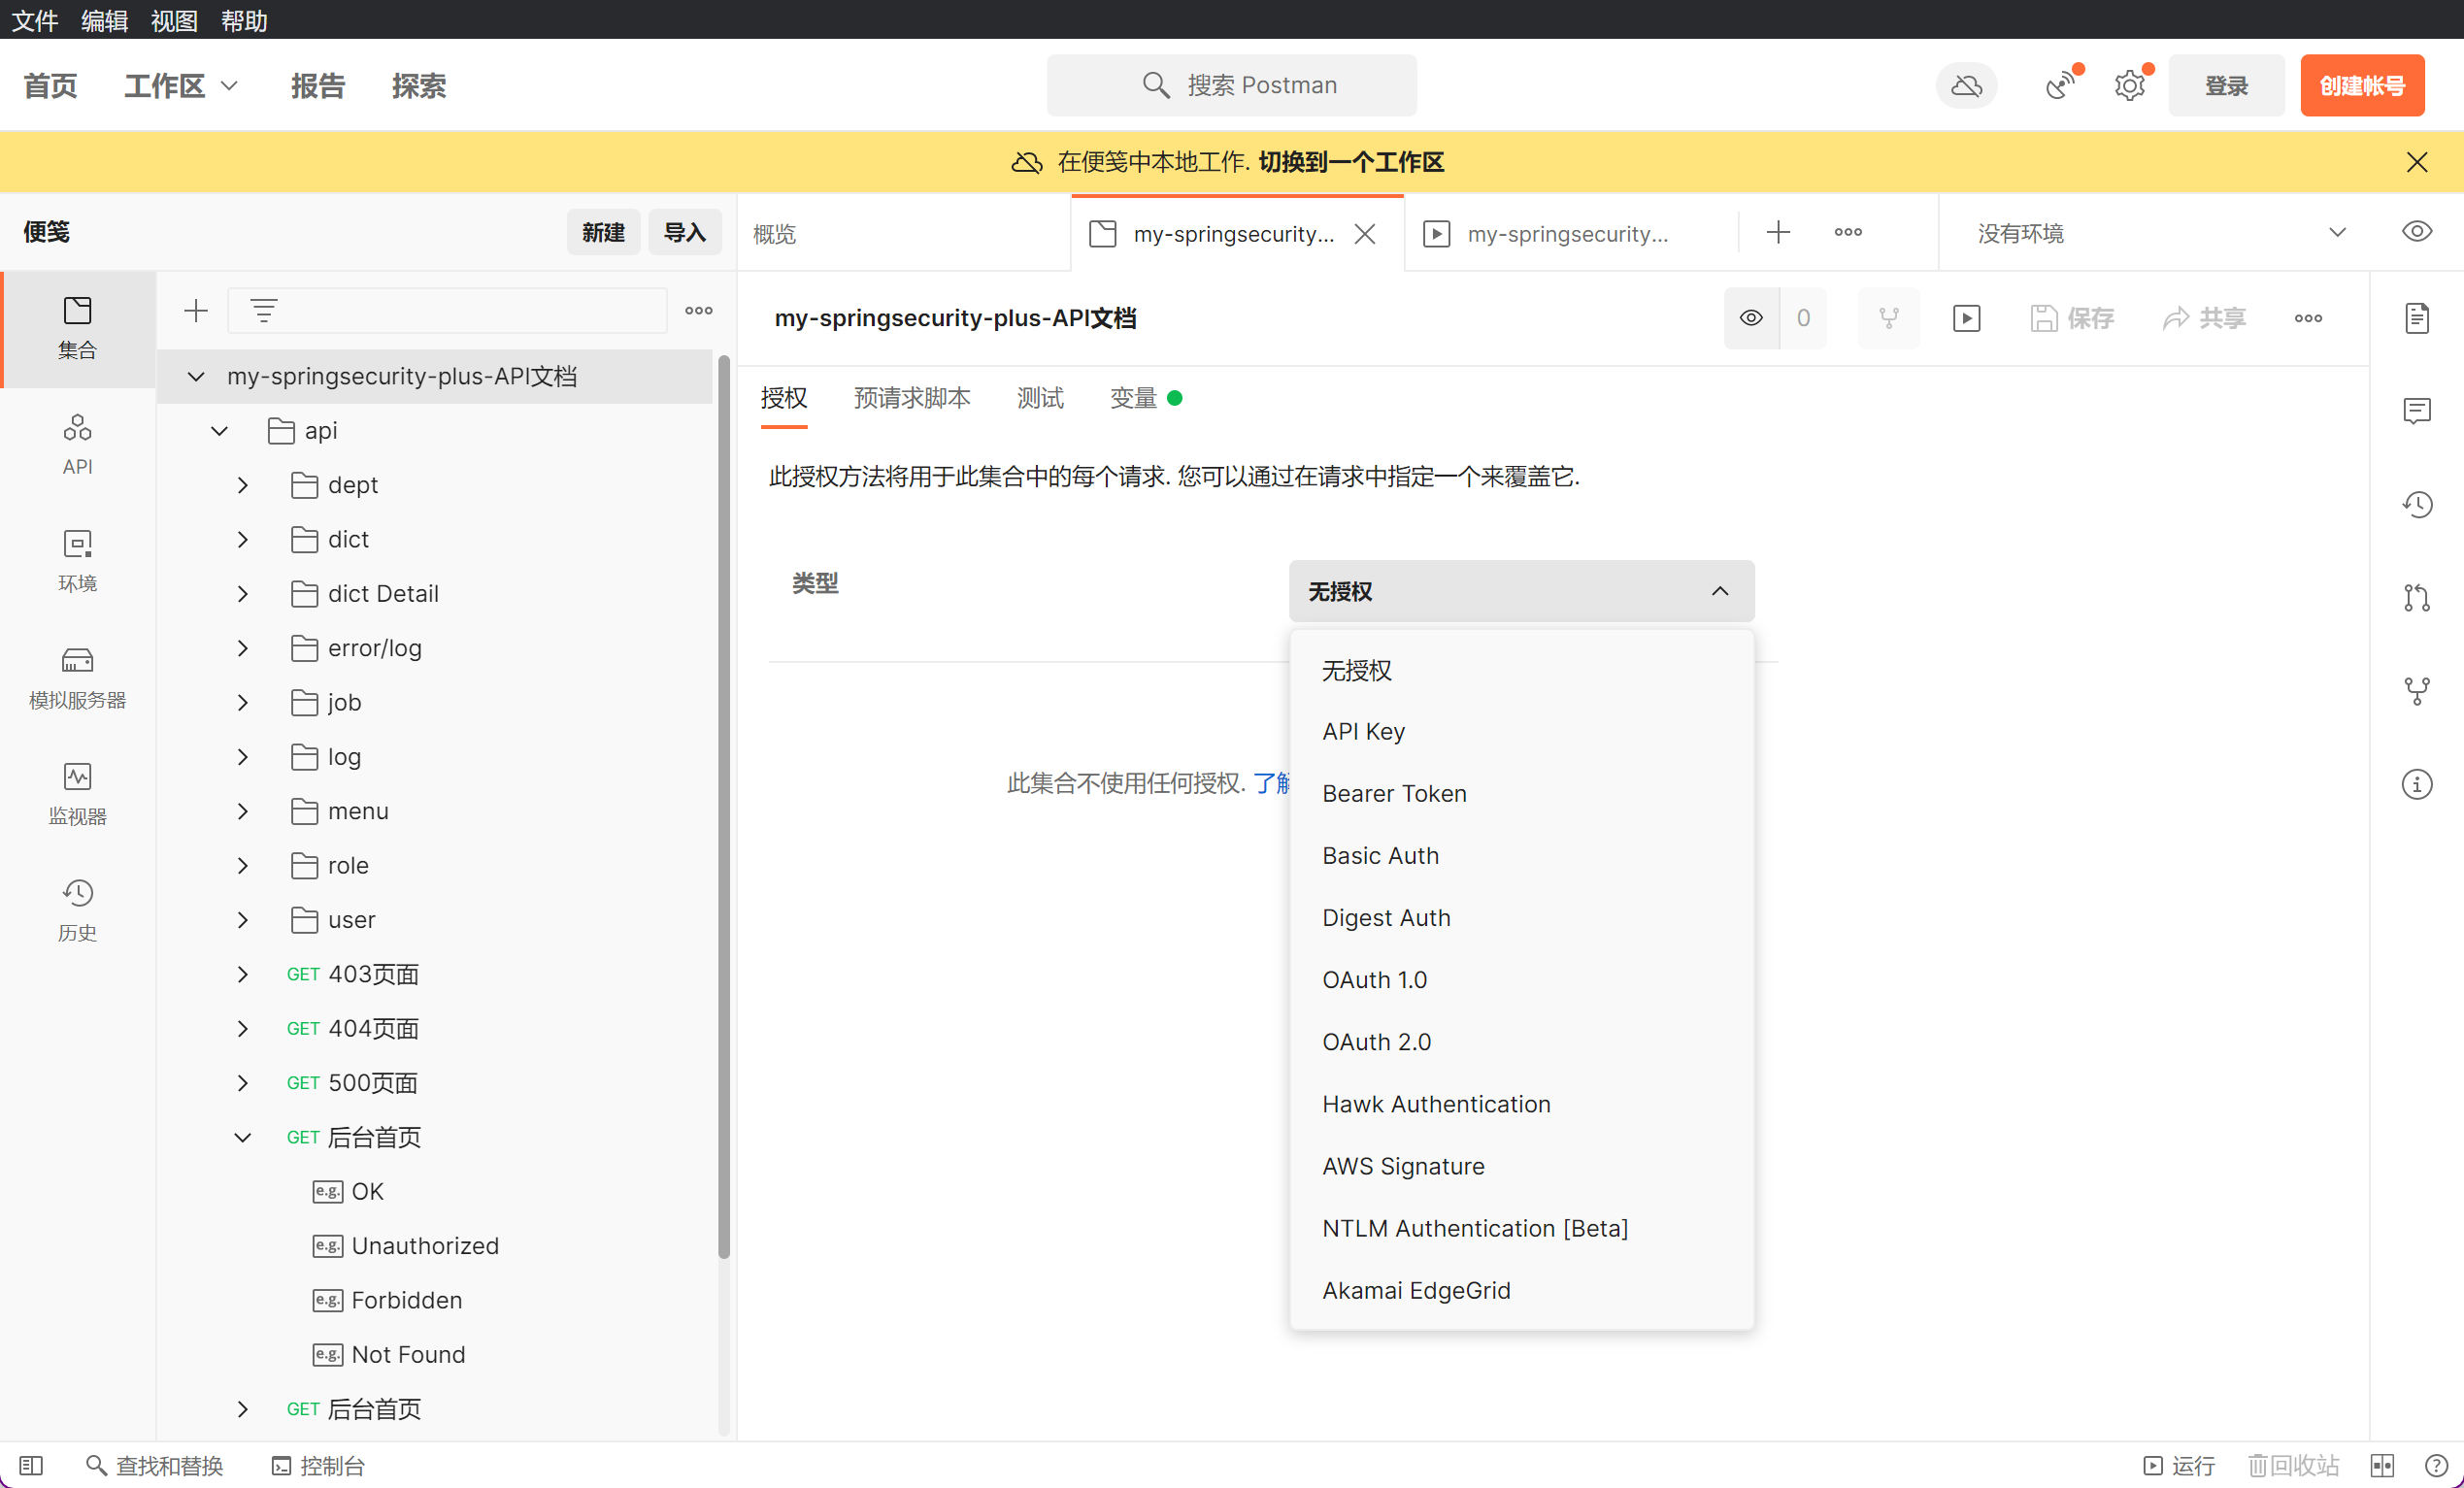Expand the dept folder
Screen dimensions: 2464x1488
(x=243, y=485)
